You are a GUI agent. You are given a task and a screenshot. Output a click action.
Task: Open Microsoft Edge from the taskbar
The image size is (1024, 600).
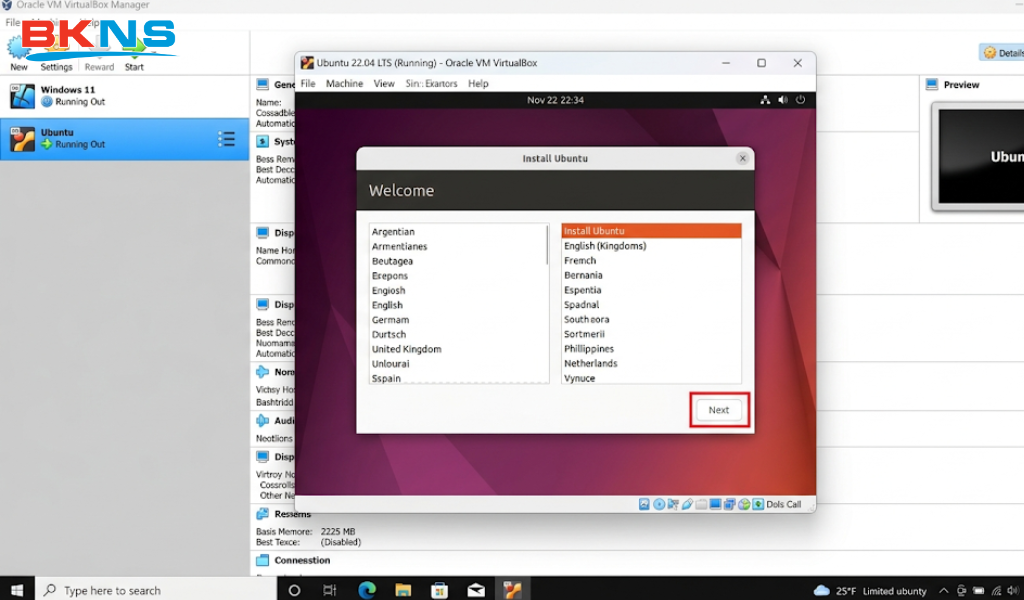(366, 590)
